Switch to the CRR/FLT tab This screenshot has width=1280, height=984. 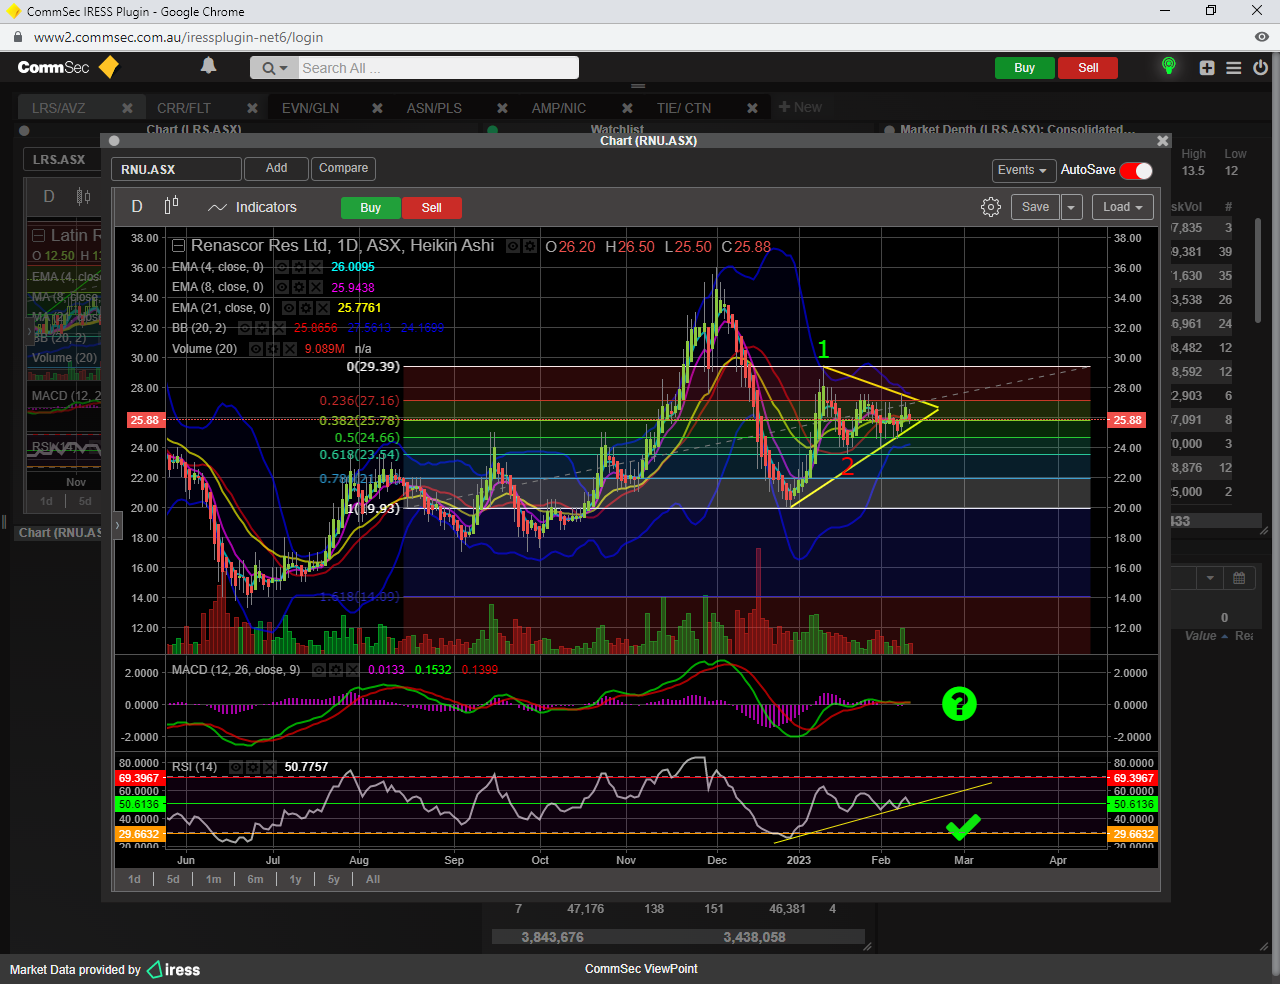[x=184, y=108]
